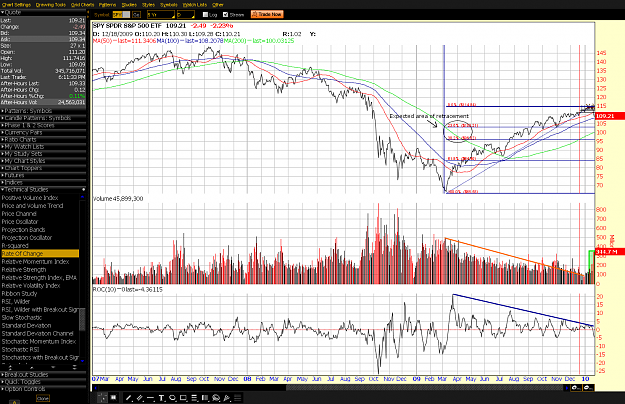Image resolution: width=625 pixels, height=404 pixels.
Task: Select the vertical time zones bars tool
Action: click(x=205, y=398)
